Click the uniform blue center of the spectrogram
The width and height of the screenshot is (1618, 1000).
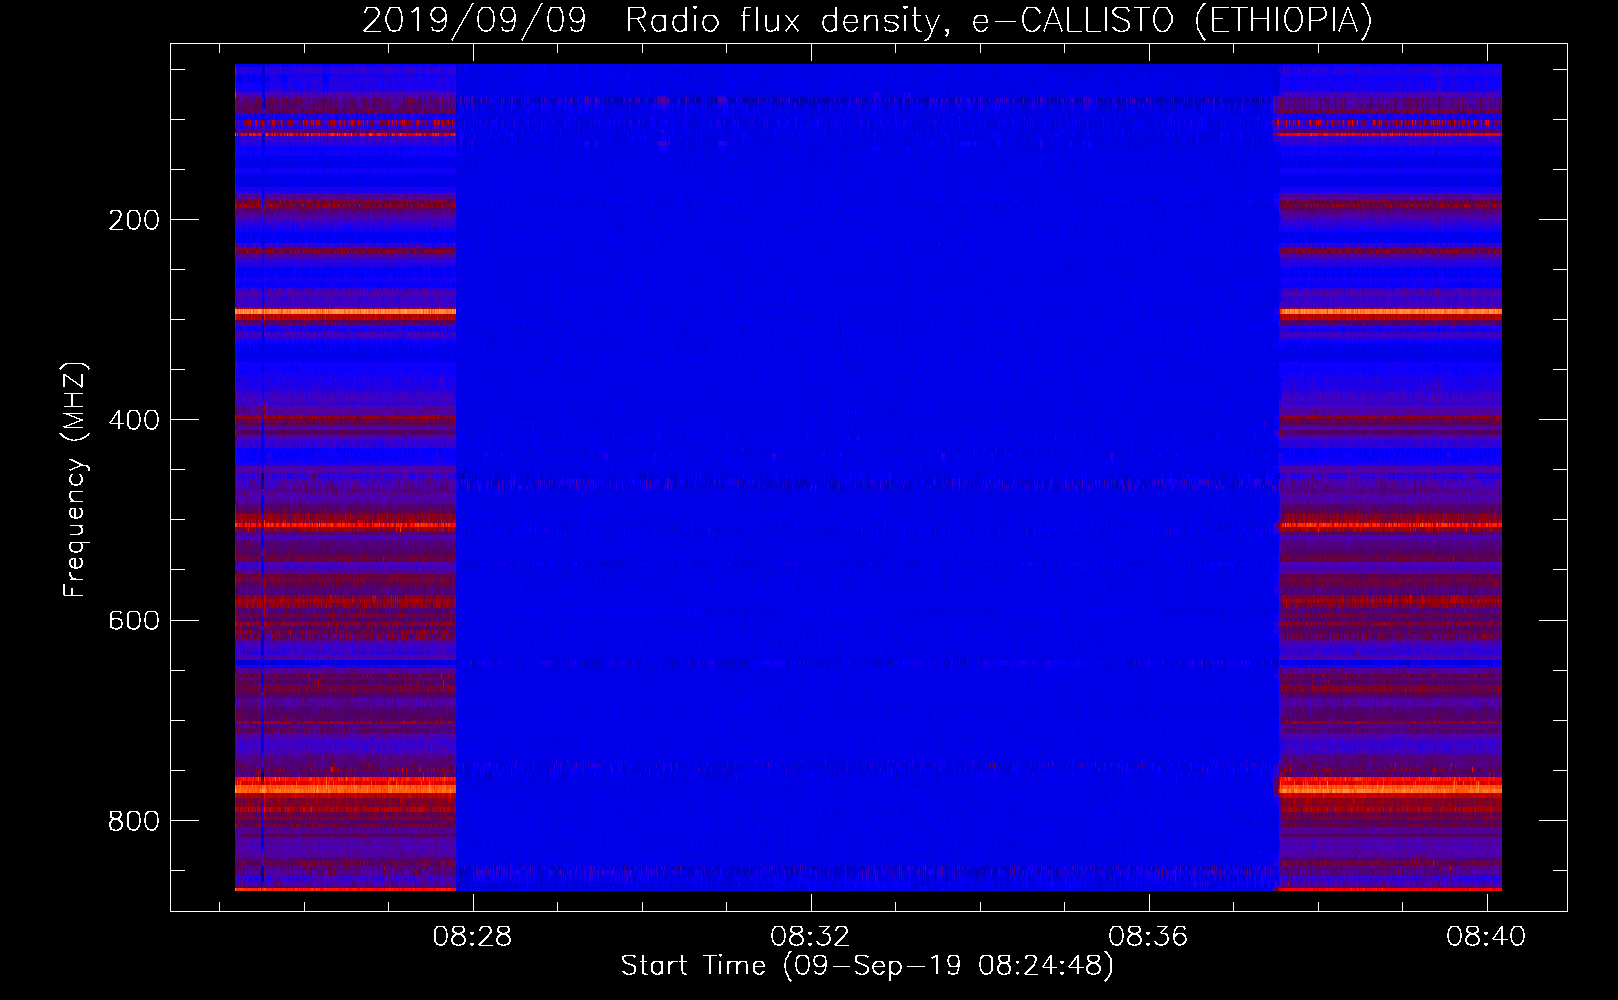tap(867, 400)
